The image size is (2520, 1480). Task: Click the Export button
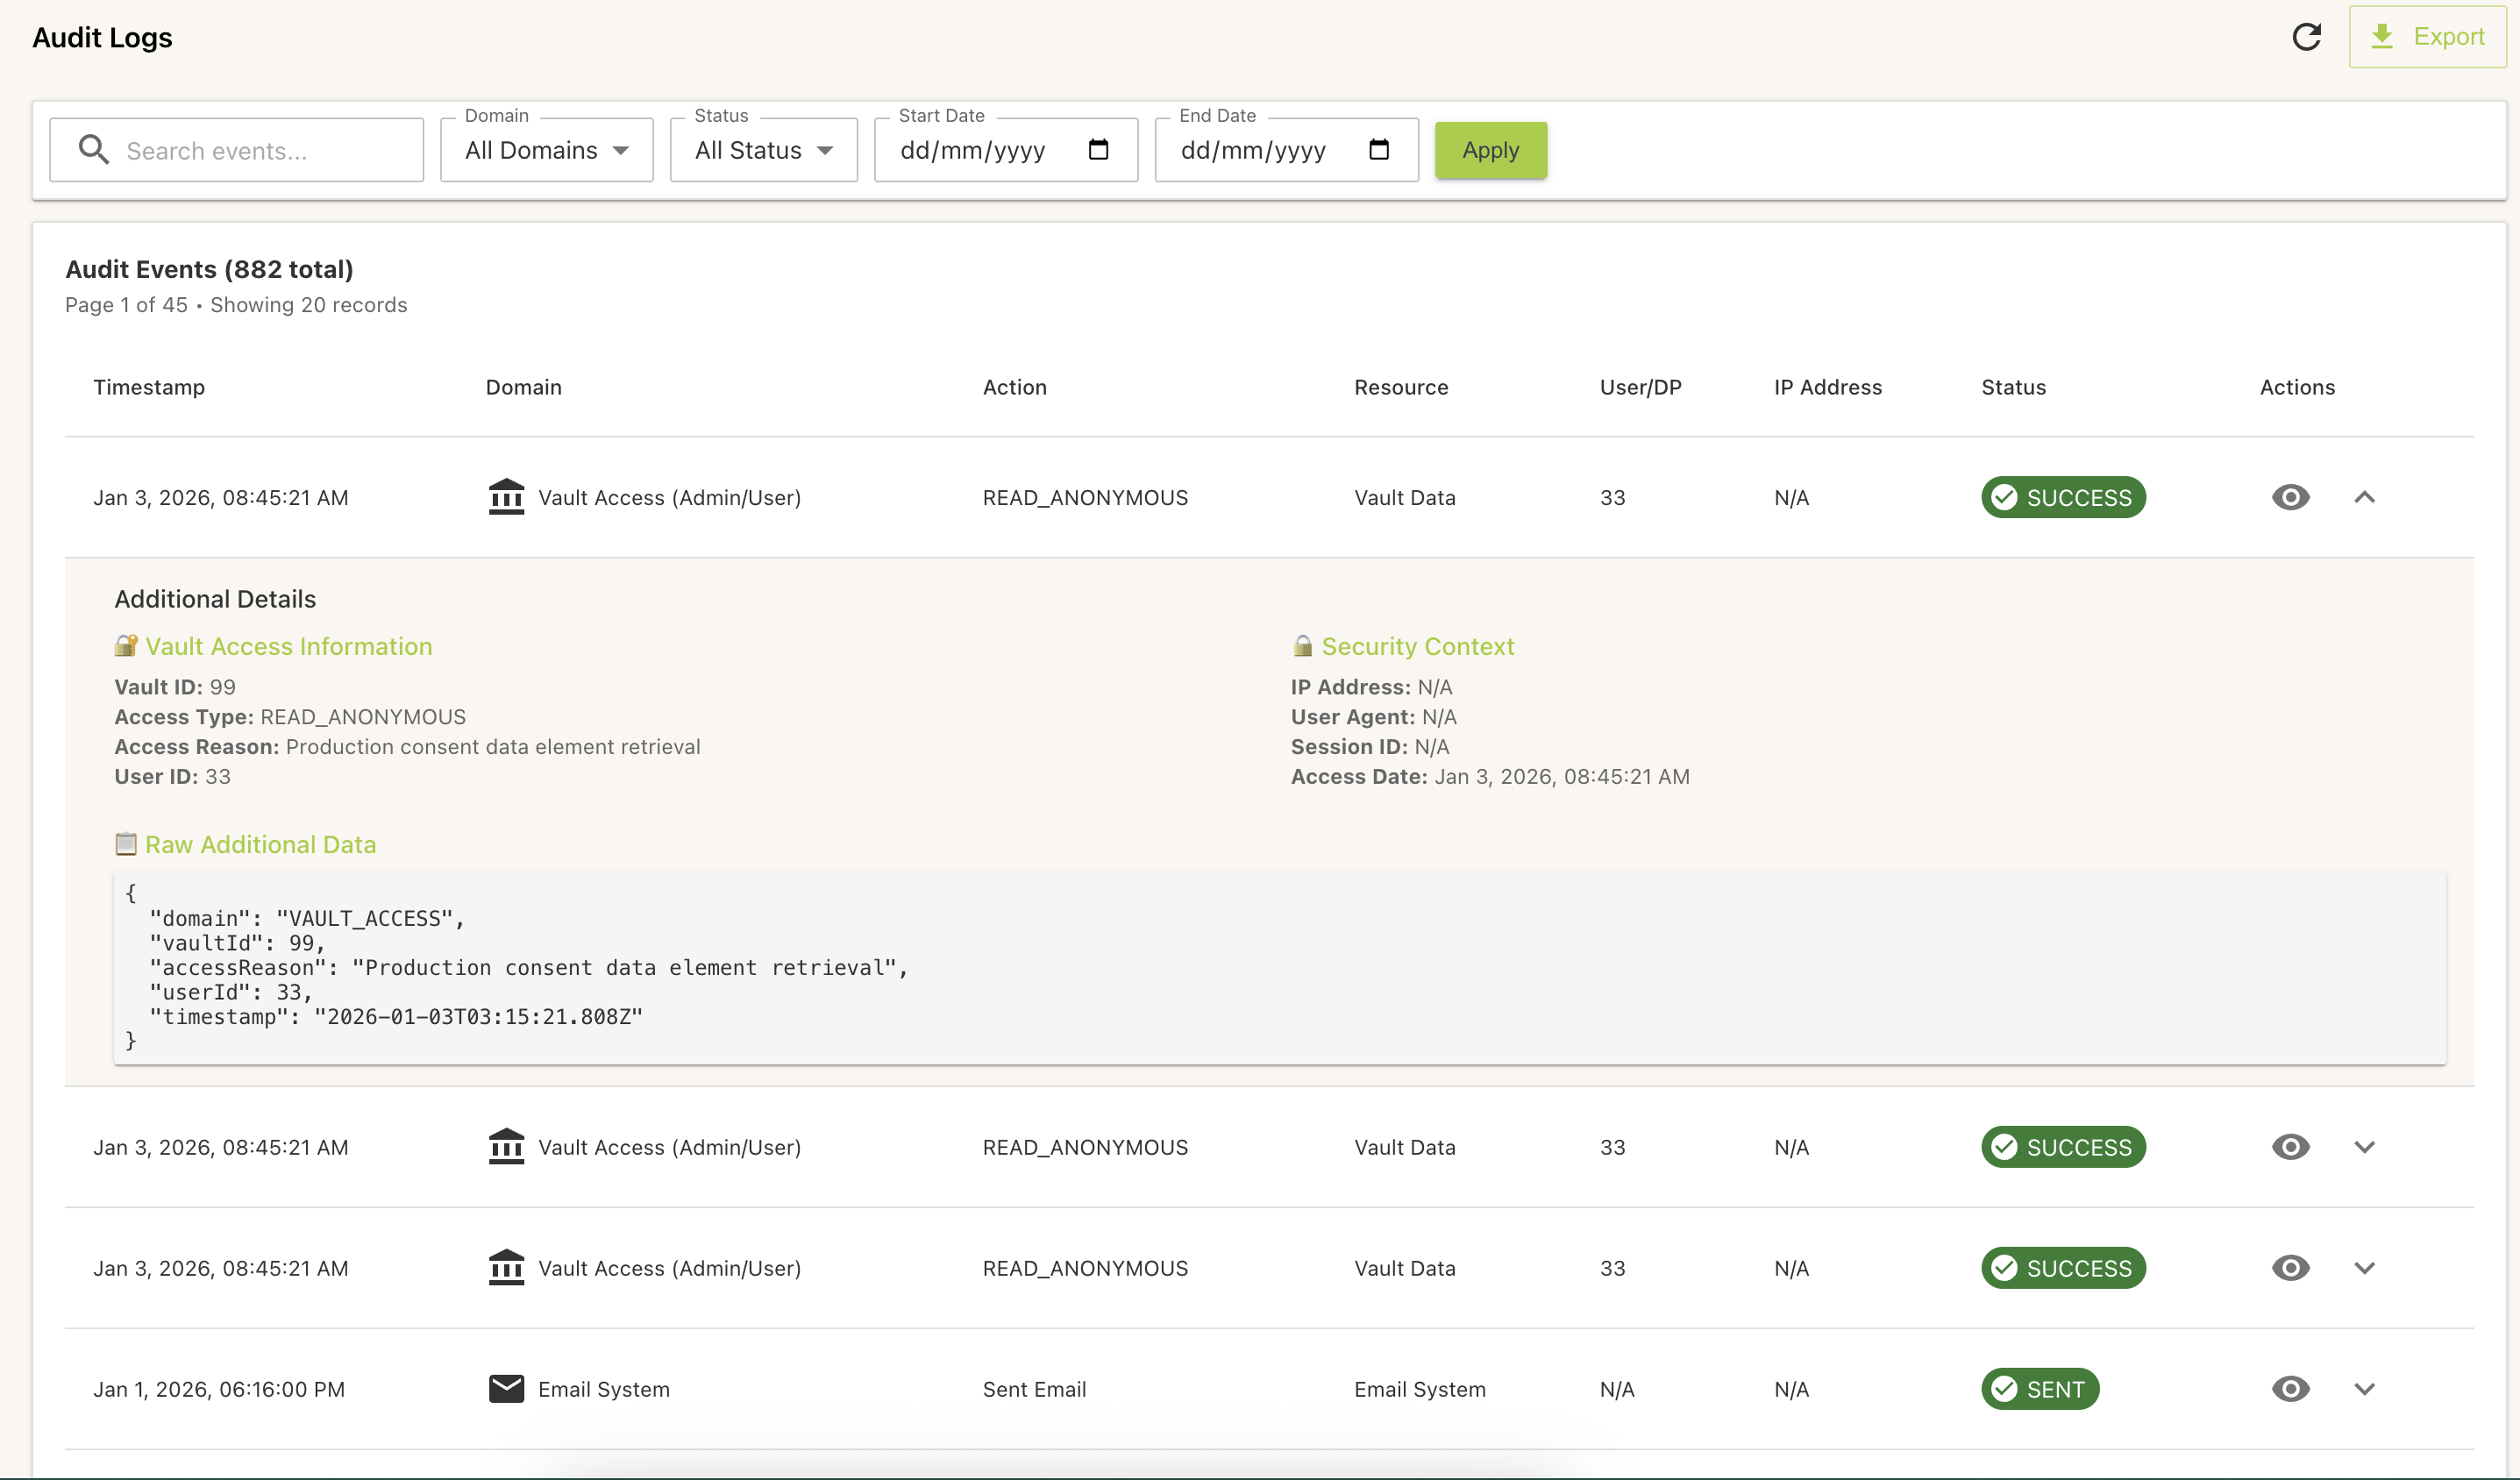(2427, 37)
